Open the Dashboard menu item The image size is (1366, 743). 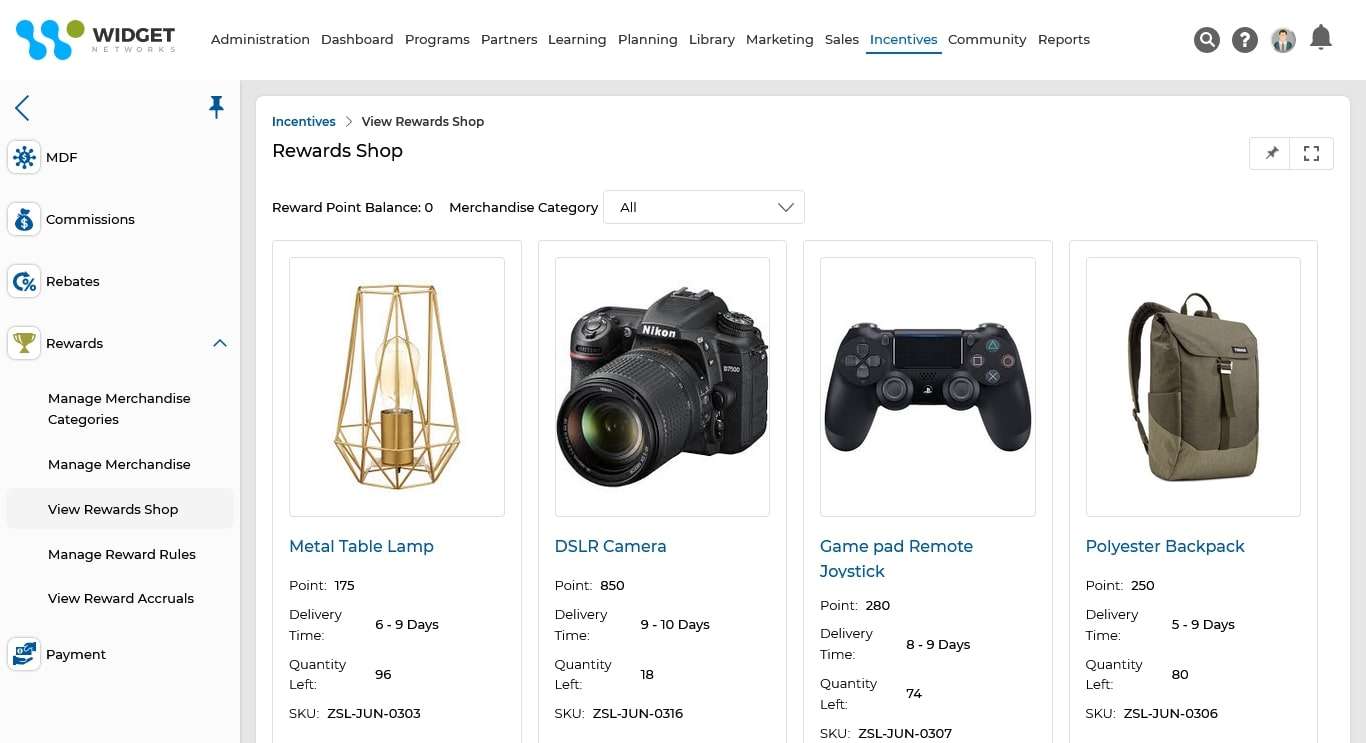pos(357,39)
